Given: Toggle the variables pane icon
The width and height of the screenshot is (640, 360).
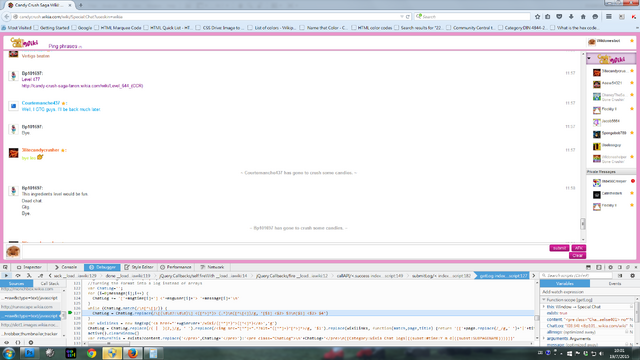Looking at the screenshot, I should (620, 276).
